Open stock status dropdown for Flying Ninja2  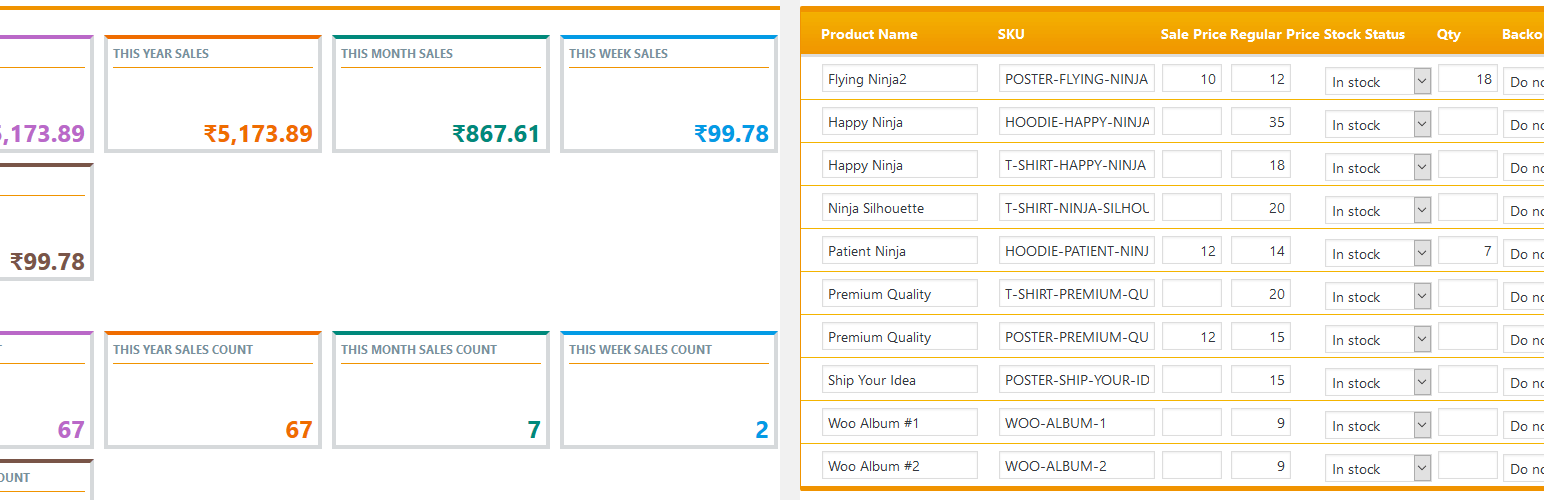click(x=1378, y=81)
